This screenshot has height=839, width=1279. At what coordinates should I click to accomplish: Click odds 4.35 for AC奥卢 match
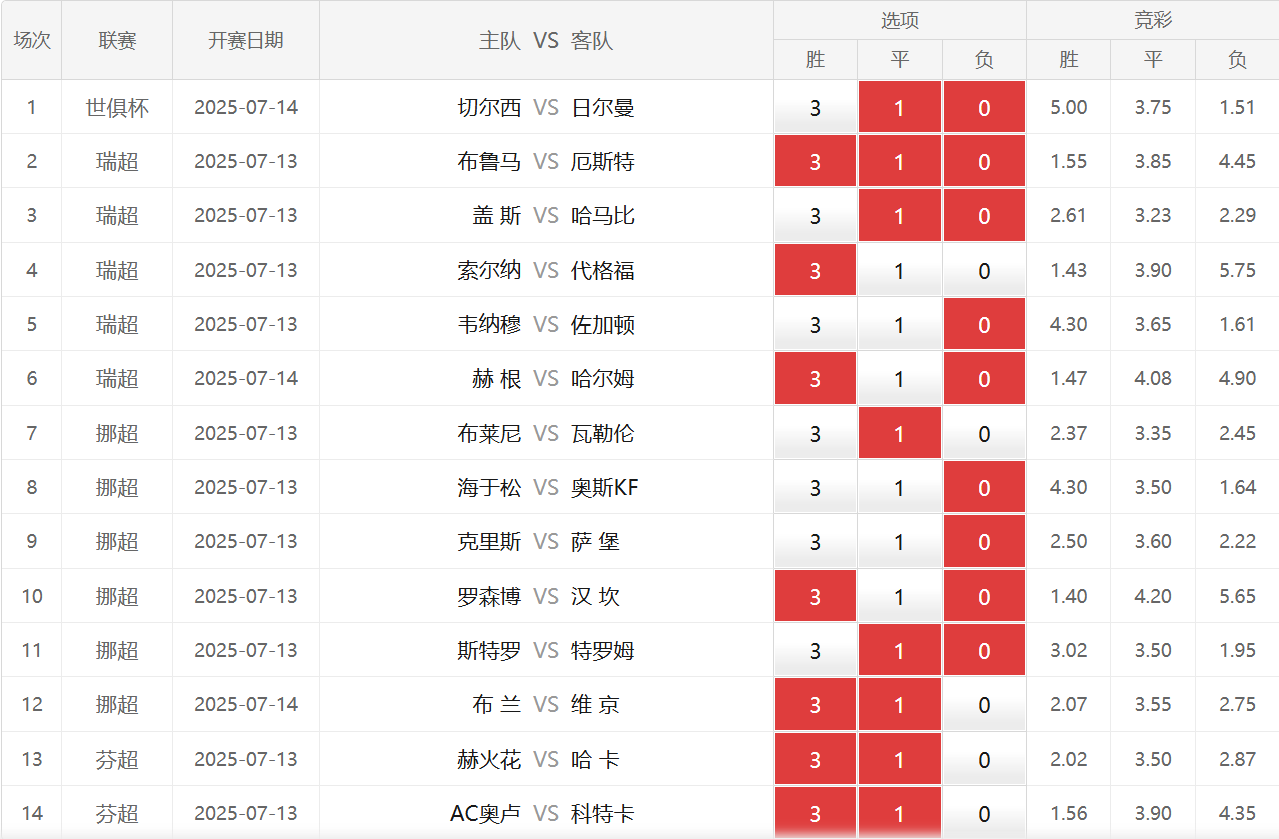(1237, 813)
